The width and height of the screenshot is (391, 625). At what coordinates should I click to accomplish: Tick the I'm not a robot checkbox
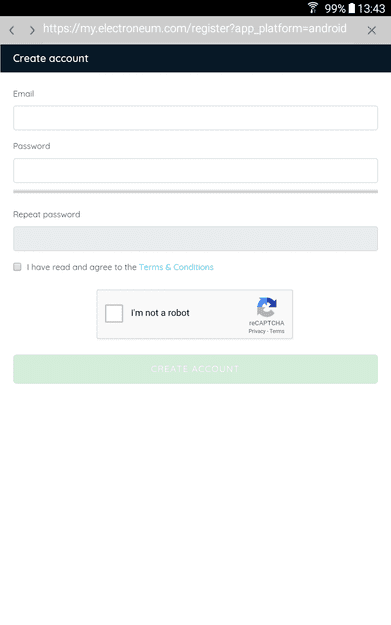(x=114, y=313)
